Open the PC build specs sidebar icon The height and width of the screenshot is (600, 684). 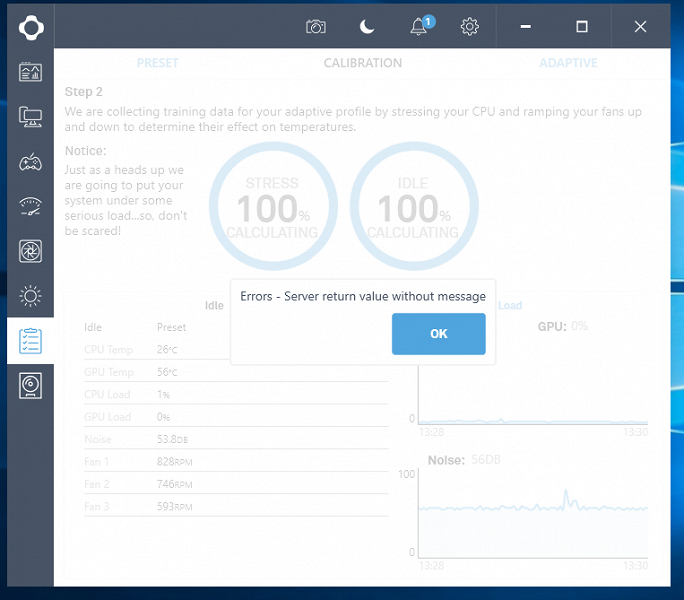click(x=31, y=117)
